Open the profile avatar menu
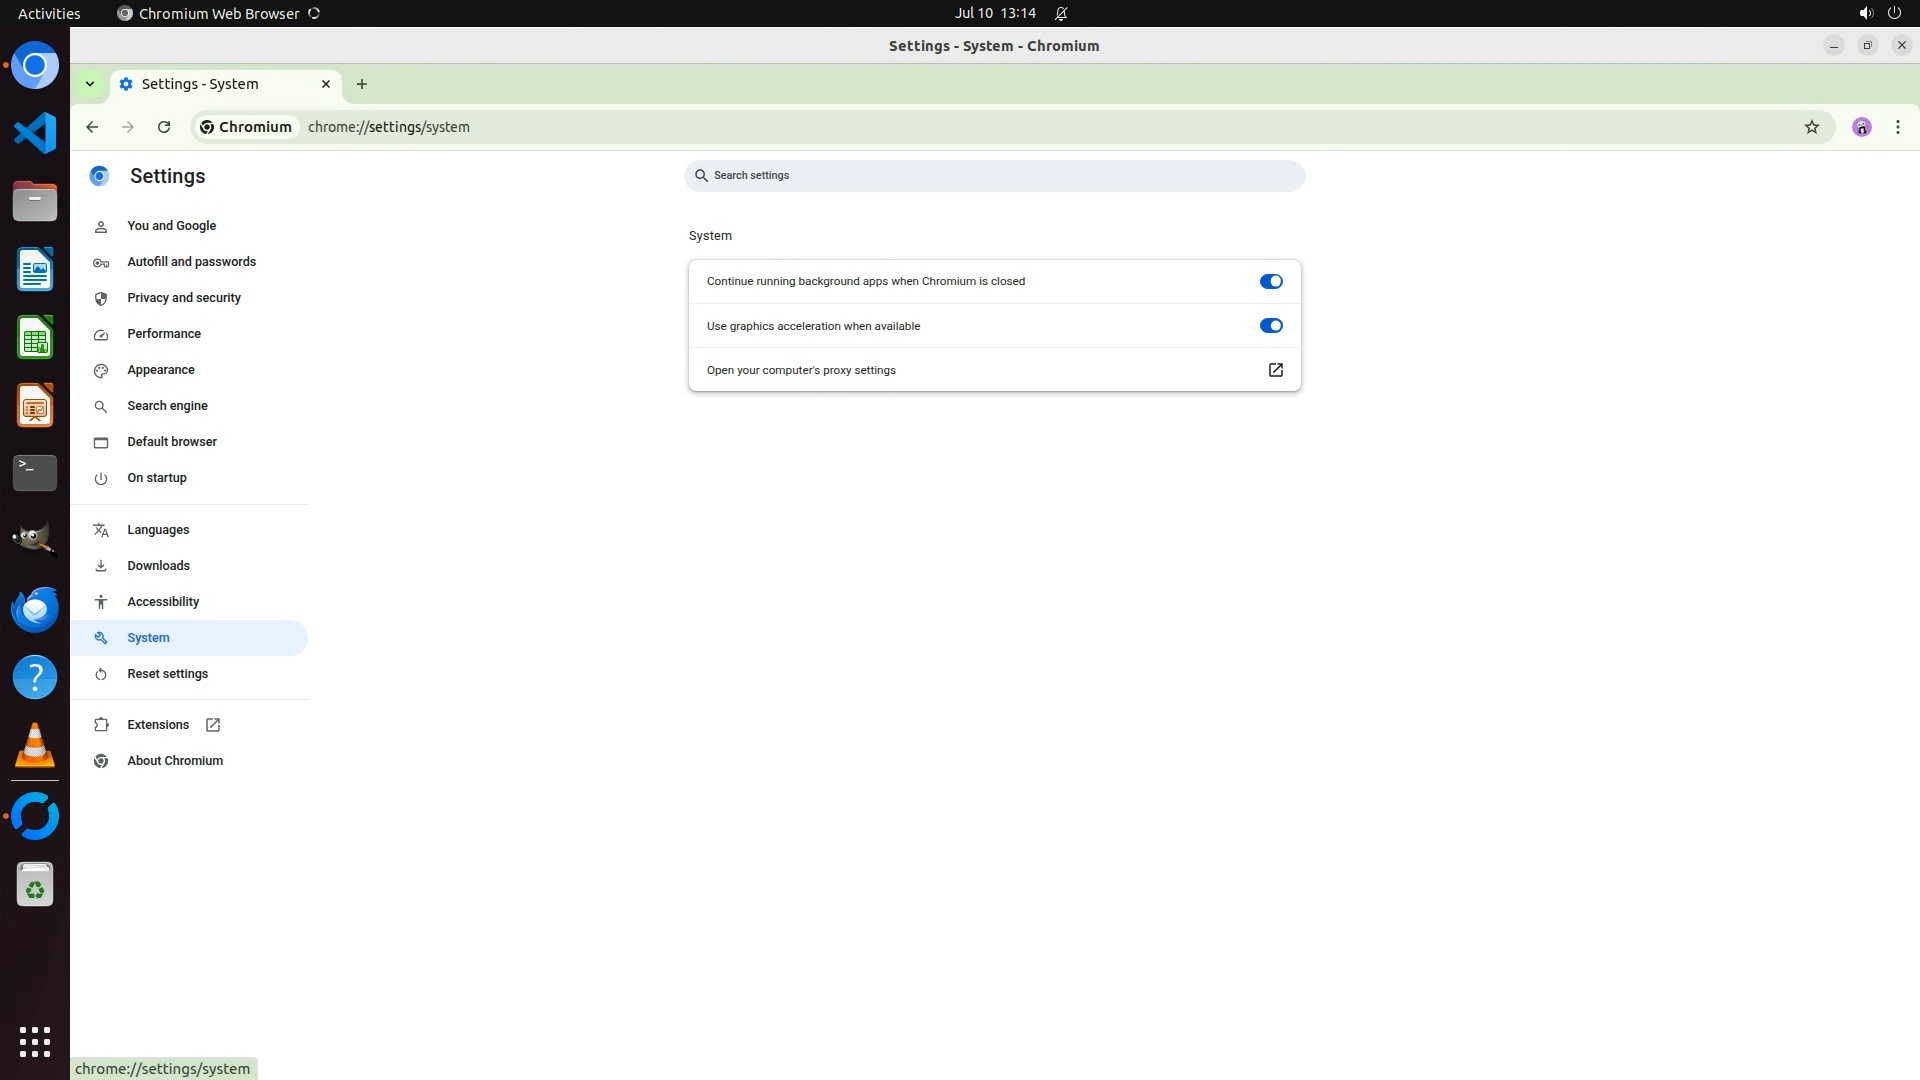 click(1861, 127)
